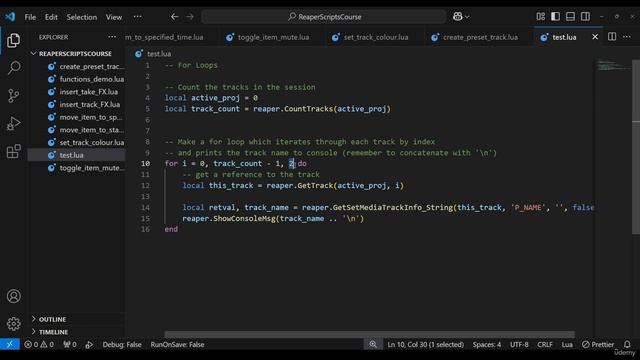Click the ReaperScriptsCourse search box
This screenshot has height=360, width=640.
[x=324, y=17]
